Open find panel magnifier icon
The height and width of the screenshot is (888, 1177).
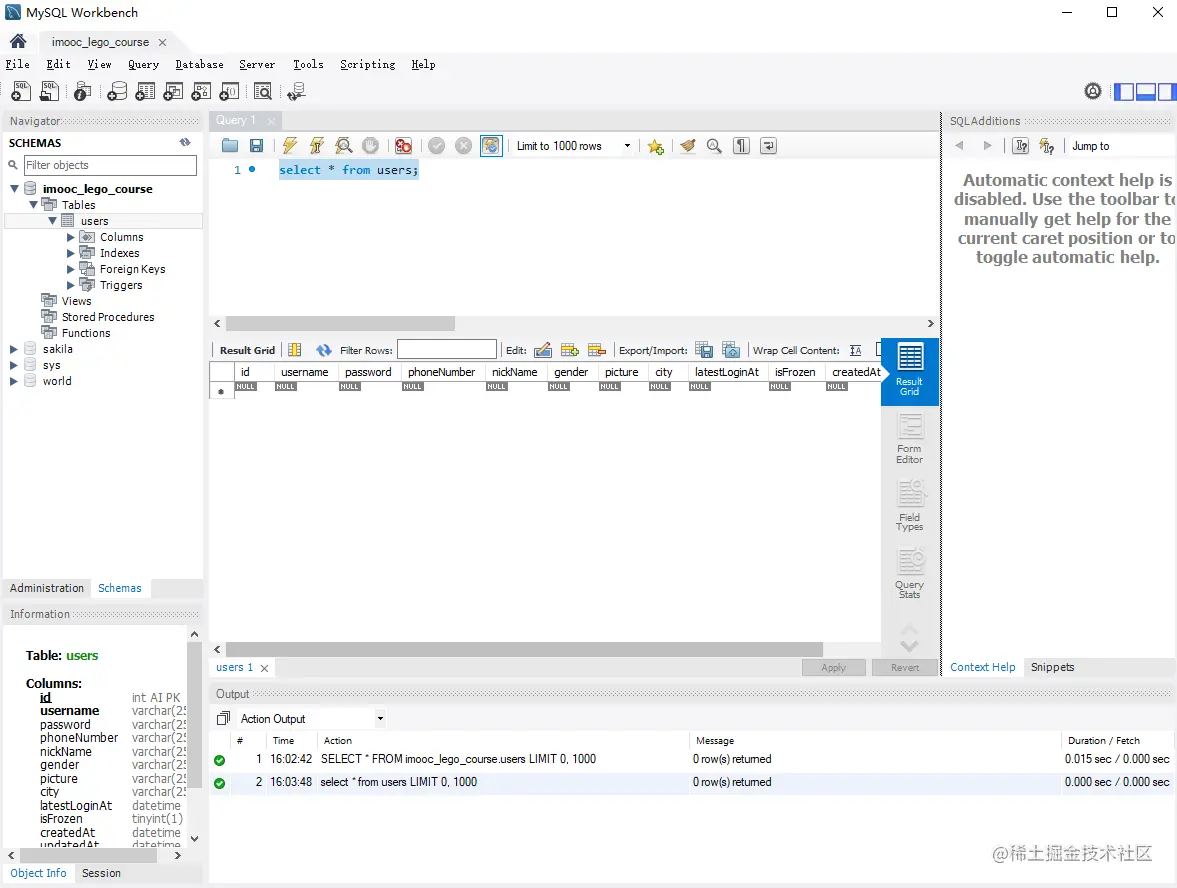tap(715, 146)
